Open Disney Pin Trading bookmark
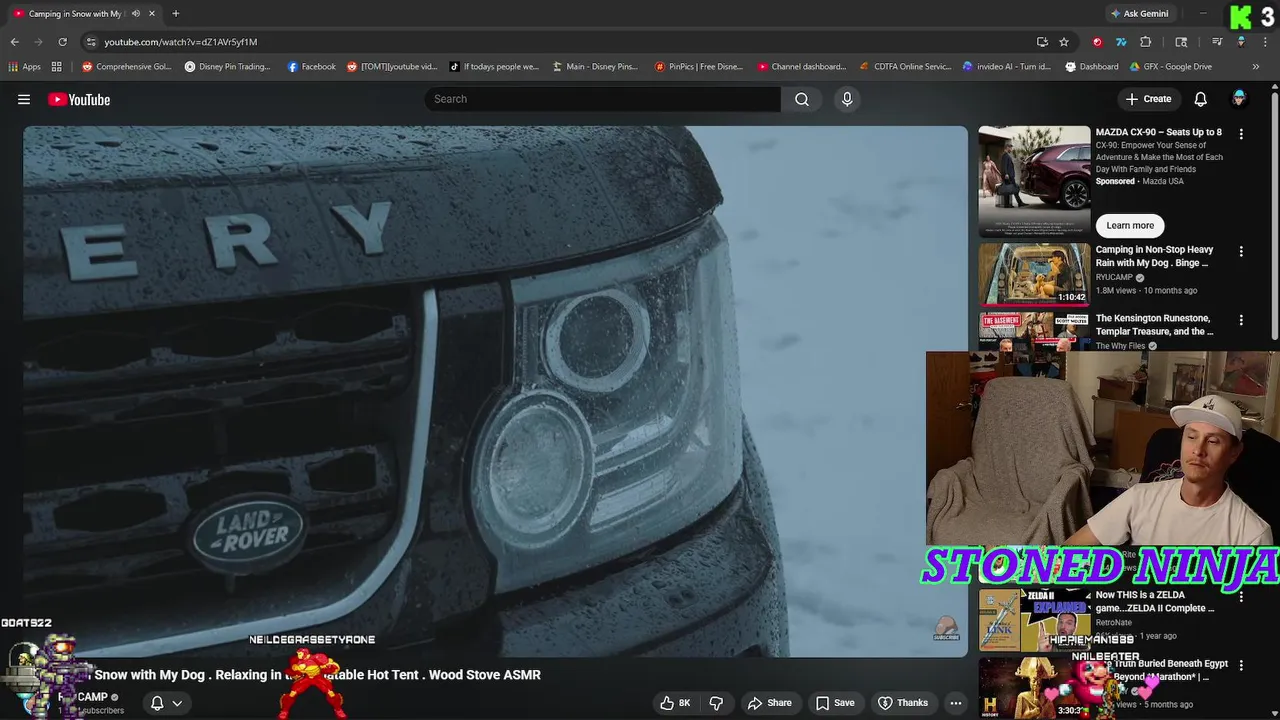Screen dimensions: 1280x720 pyautogui.click(x=228, y=67)
